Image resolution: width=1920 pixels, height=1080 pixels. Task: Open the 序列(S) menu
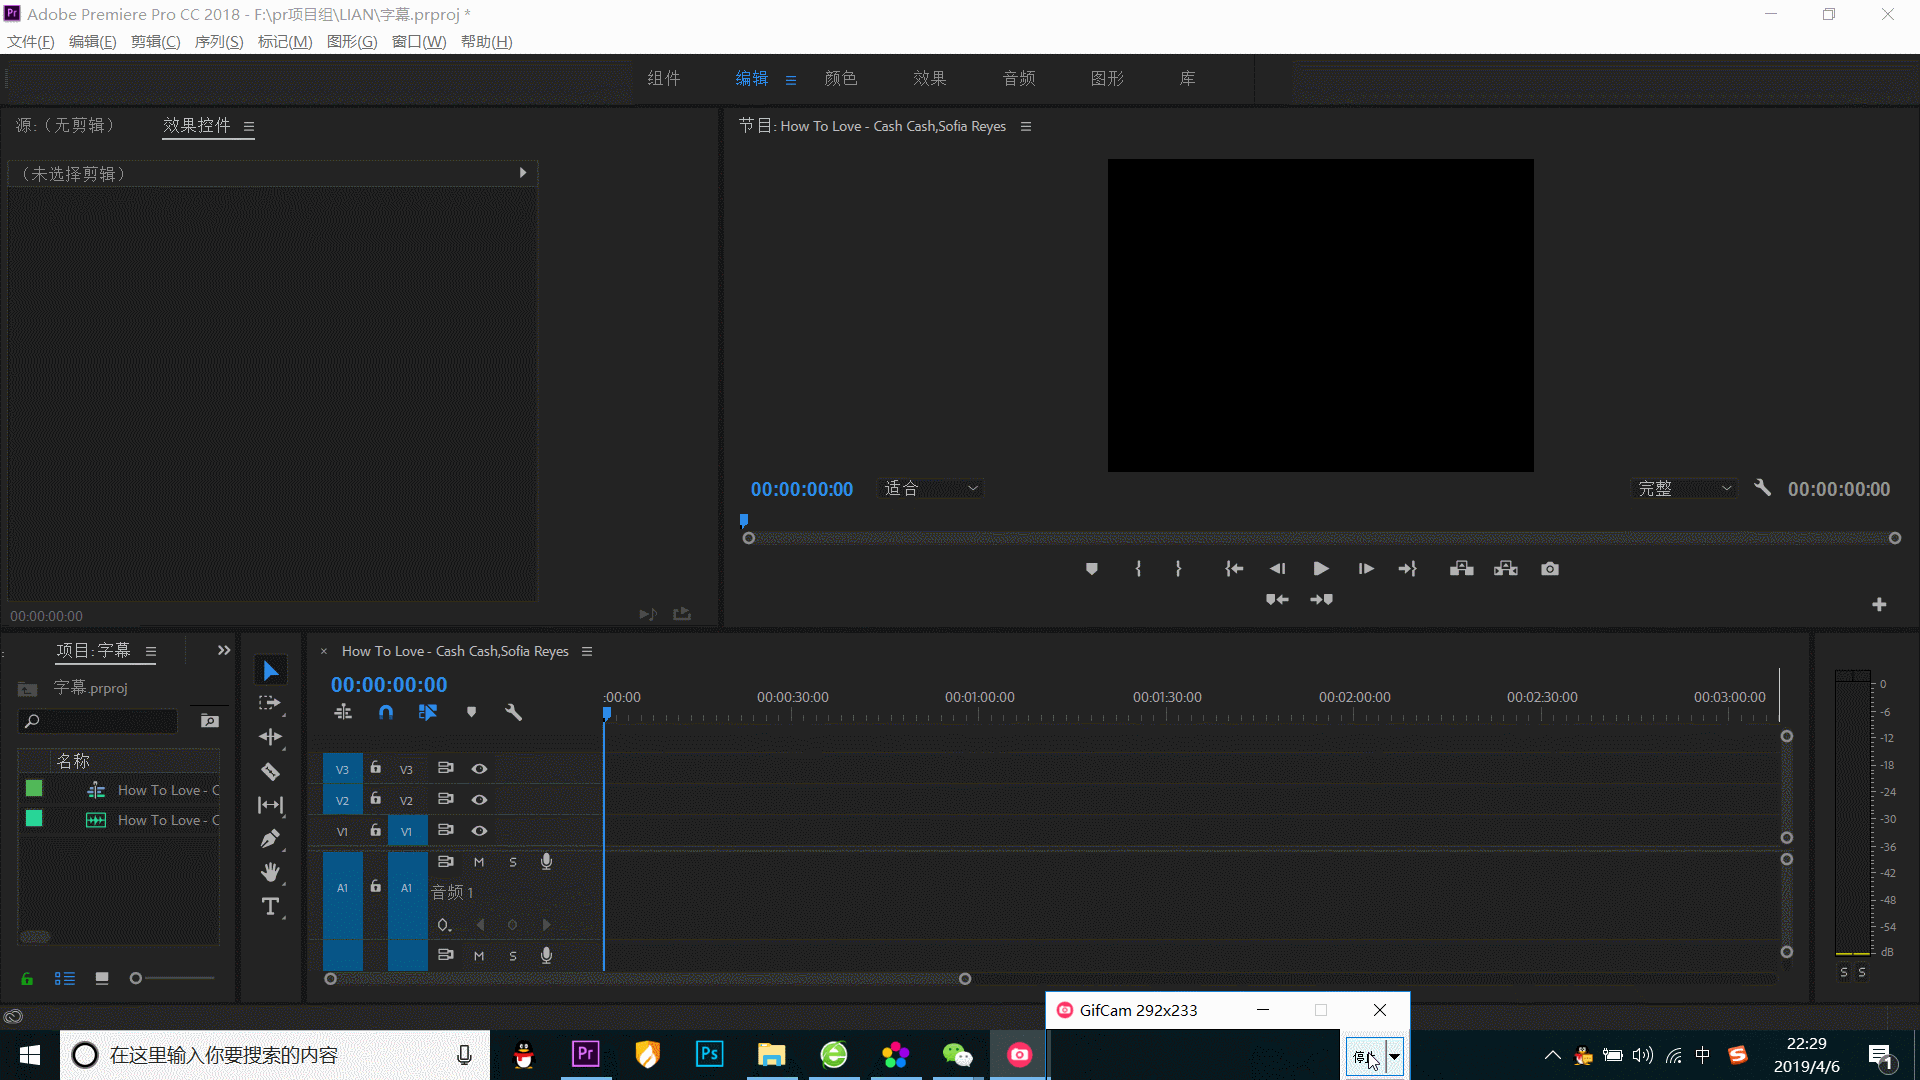click(x=218, y=41)
